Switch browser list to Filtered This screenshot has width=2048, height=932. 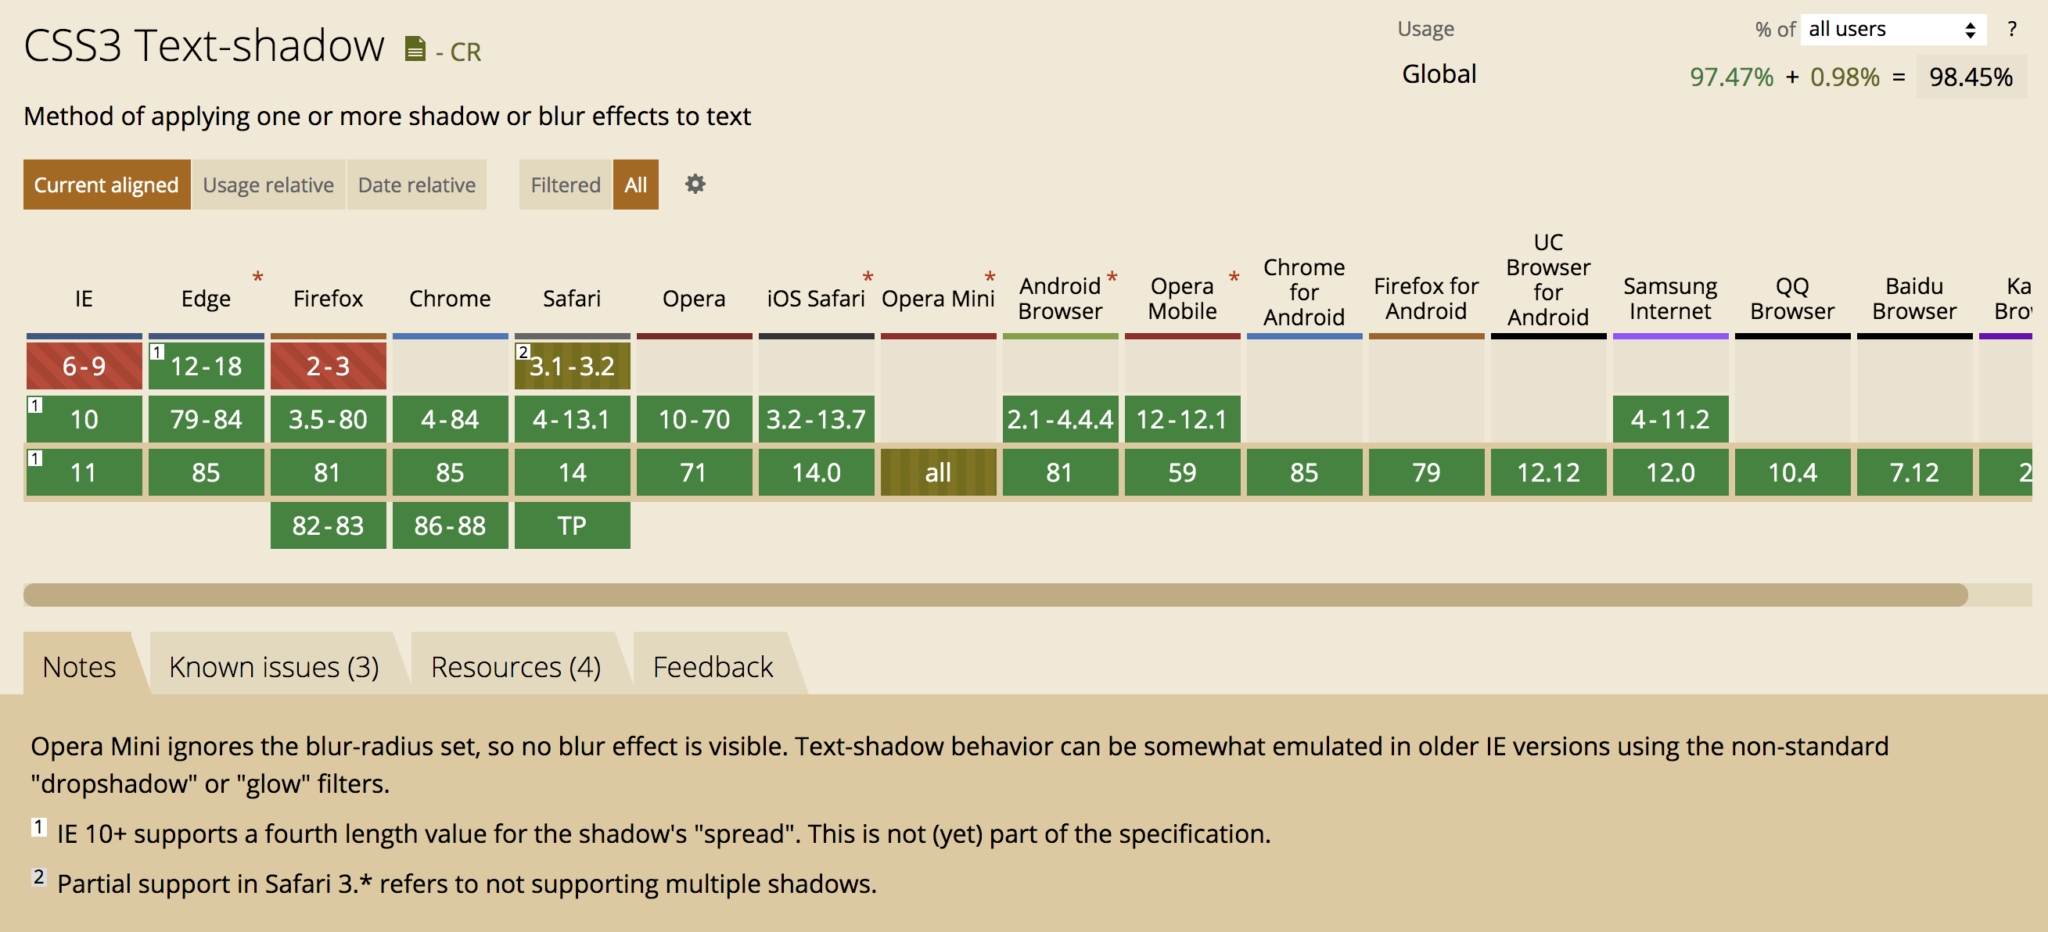coord(565,184)
